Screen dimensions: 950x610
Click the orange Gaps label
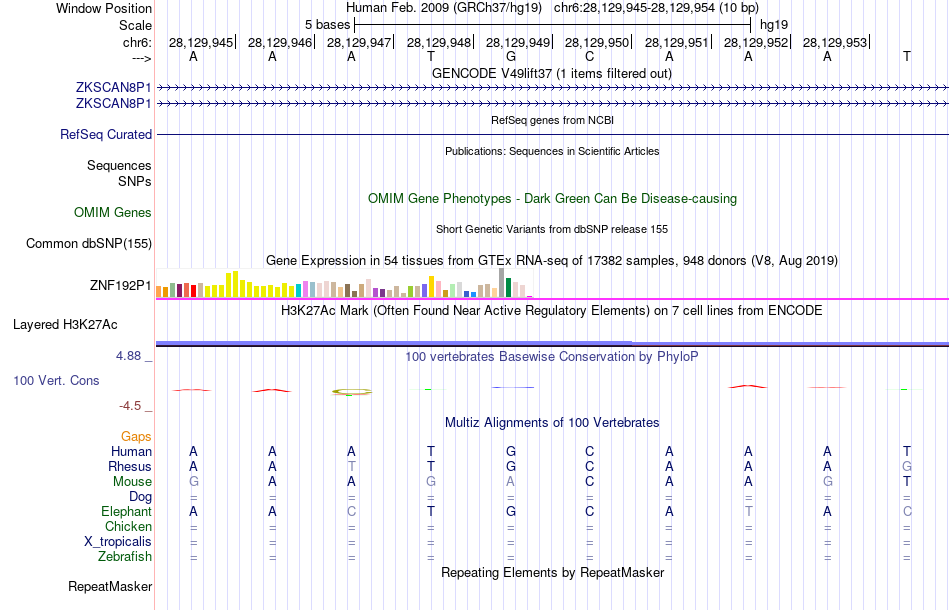point(136,436)
